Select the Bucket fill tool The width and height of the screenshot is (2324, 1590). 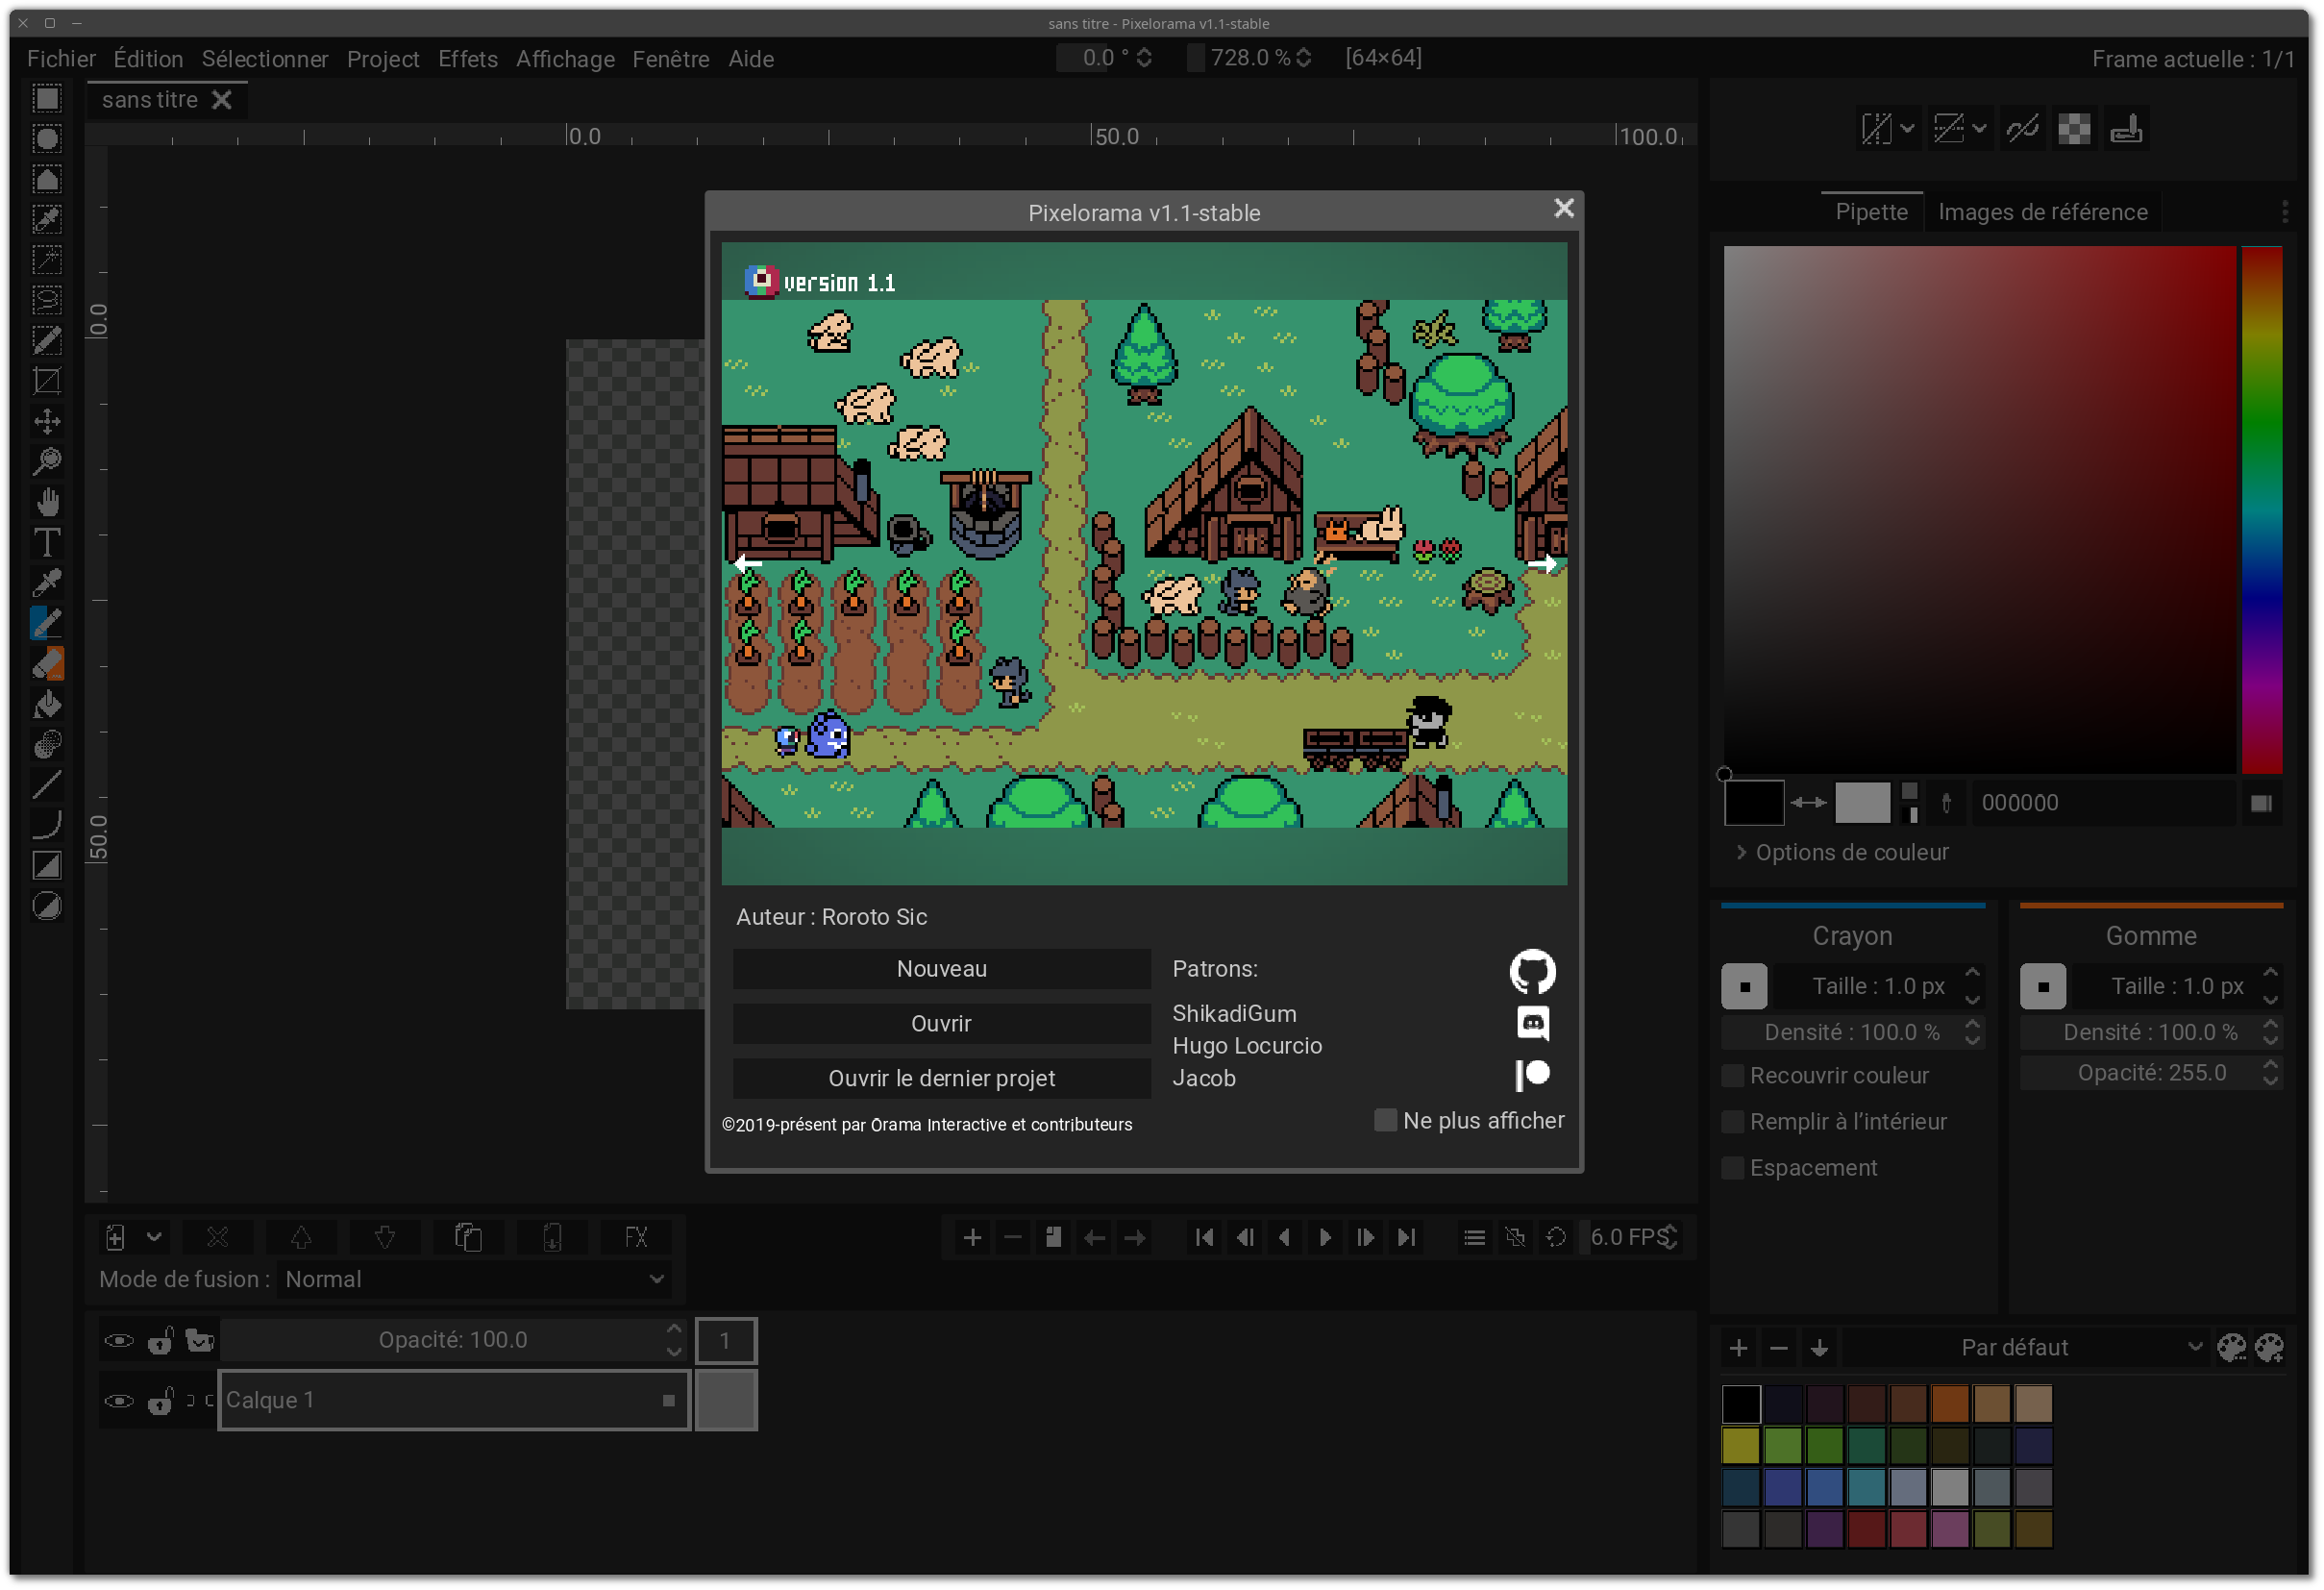click(x=46, y=704)
